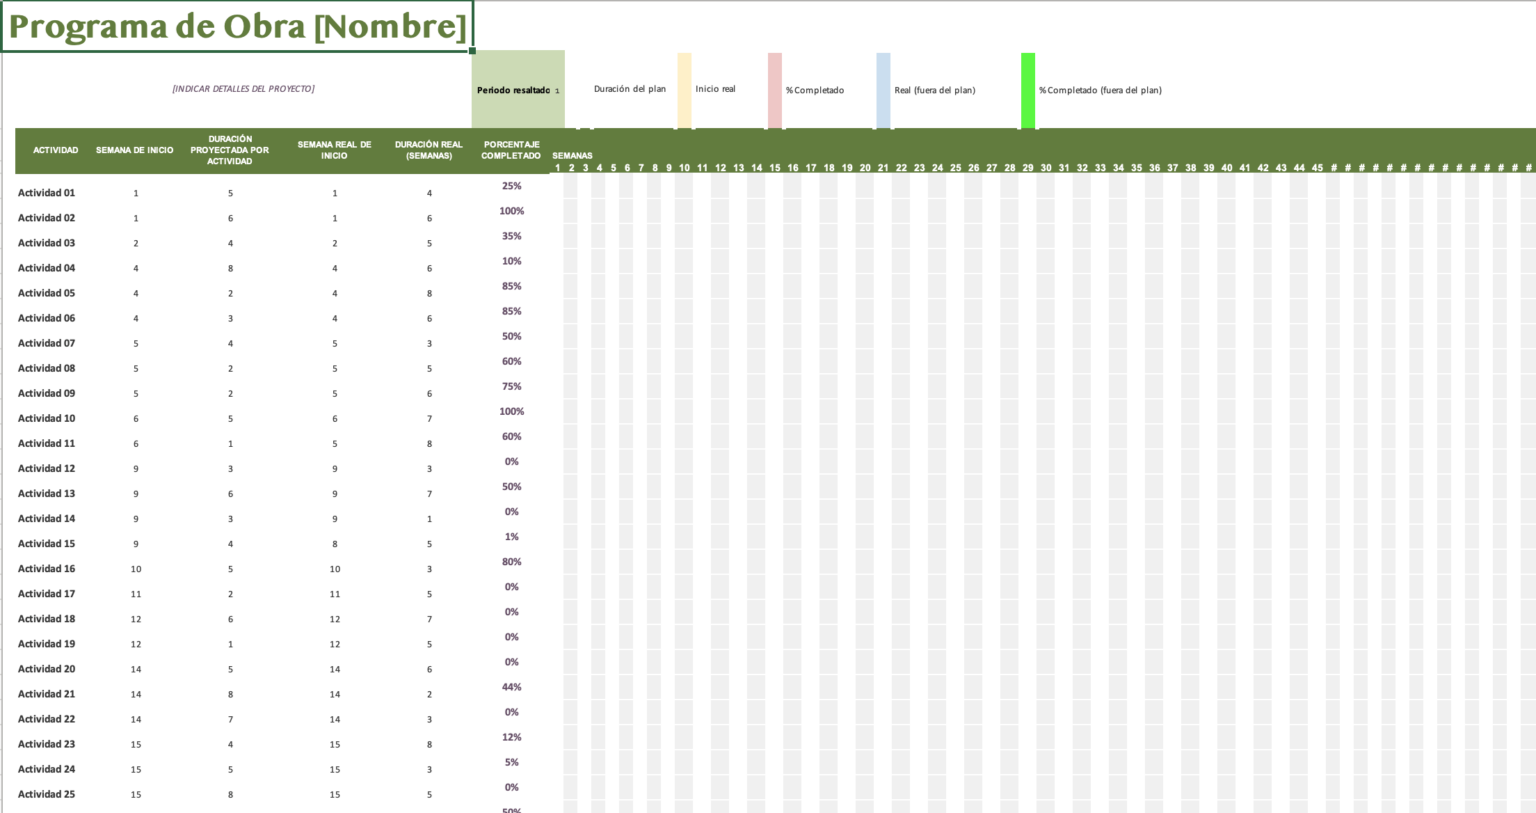Select the SEMANA DE INICIO header cell
1536x813 pixels.
click(135, 150)
